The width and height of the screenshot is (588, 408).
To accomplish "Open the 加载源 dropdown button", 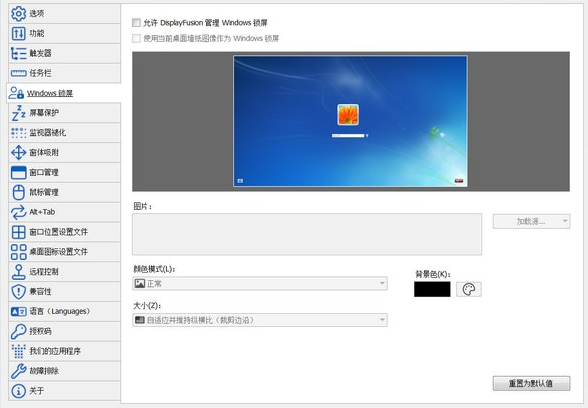I will (x=531, y=221).
